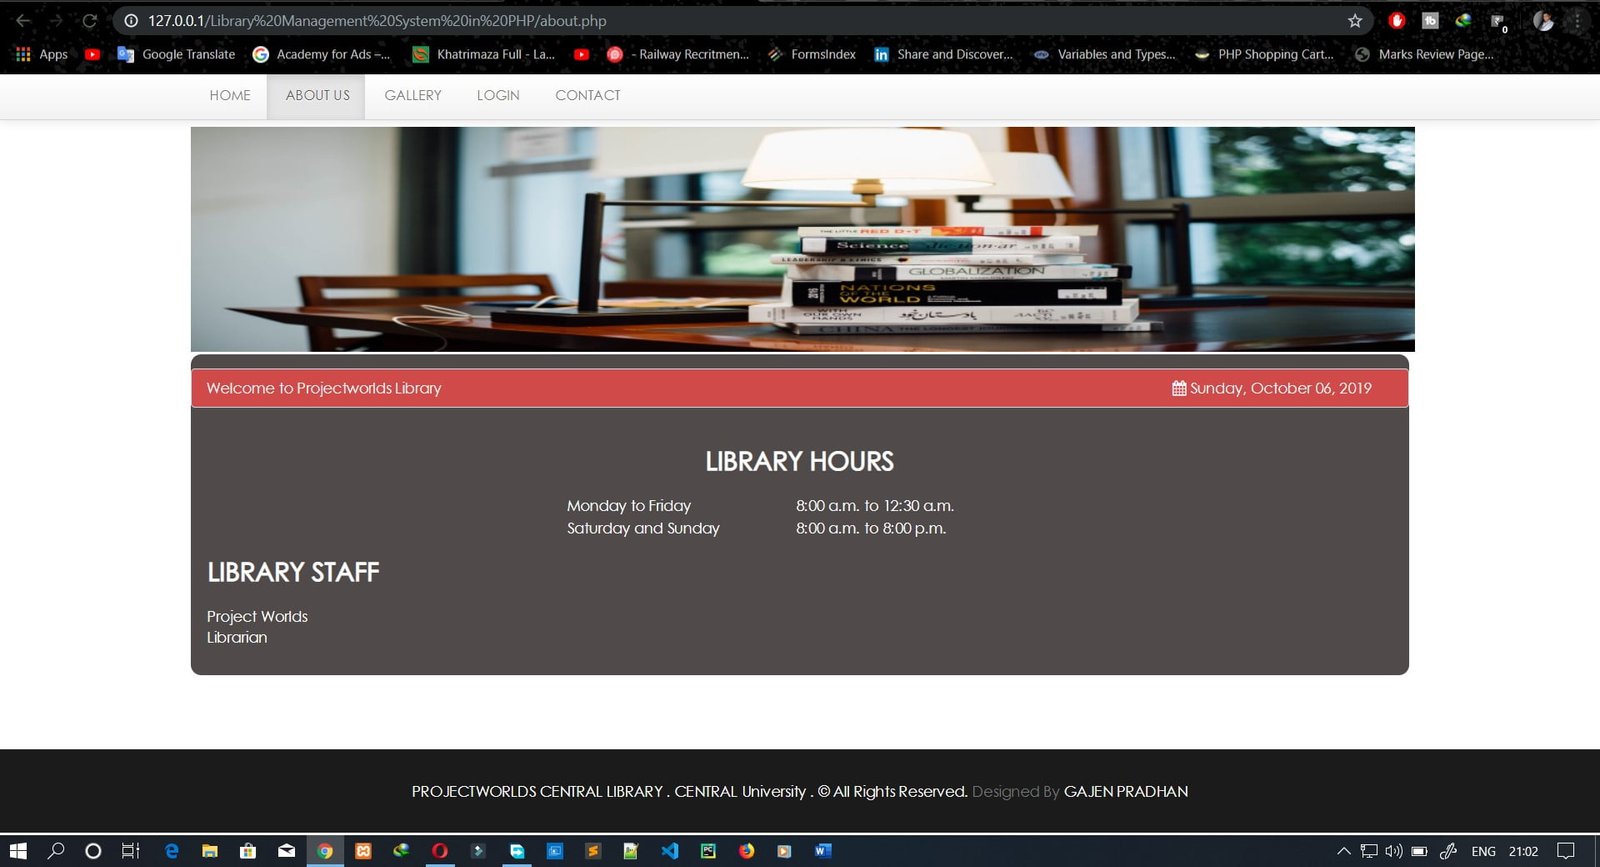
Task: Launch Visual Studio Code from taskbar
Action: pyautogui.click(x=670, y=851)
